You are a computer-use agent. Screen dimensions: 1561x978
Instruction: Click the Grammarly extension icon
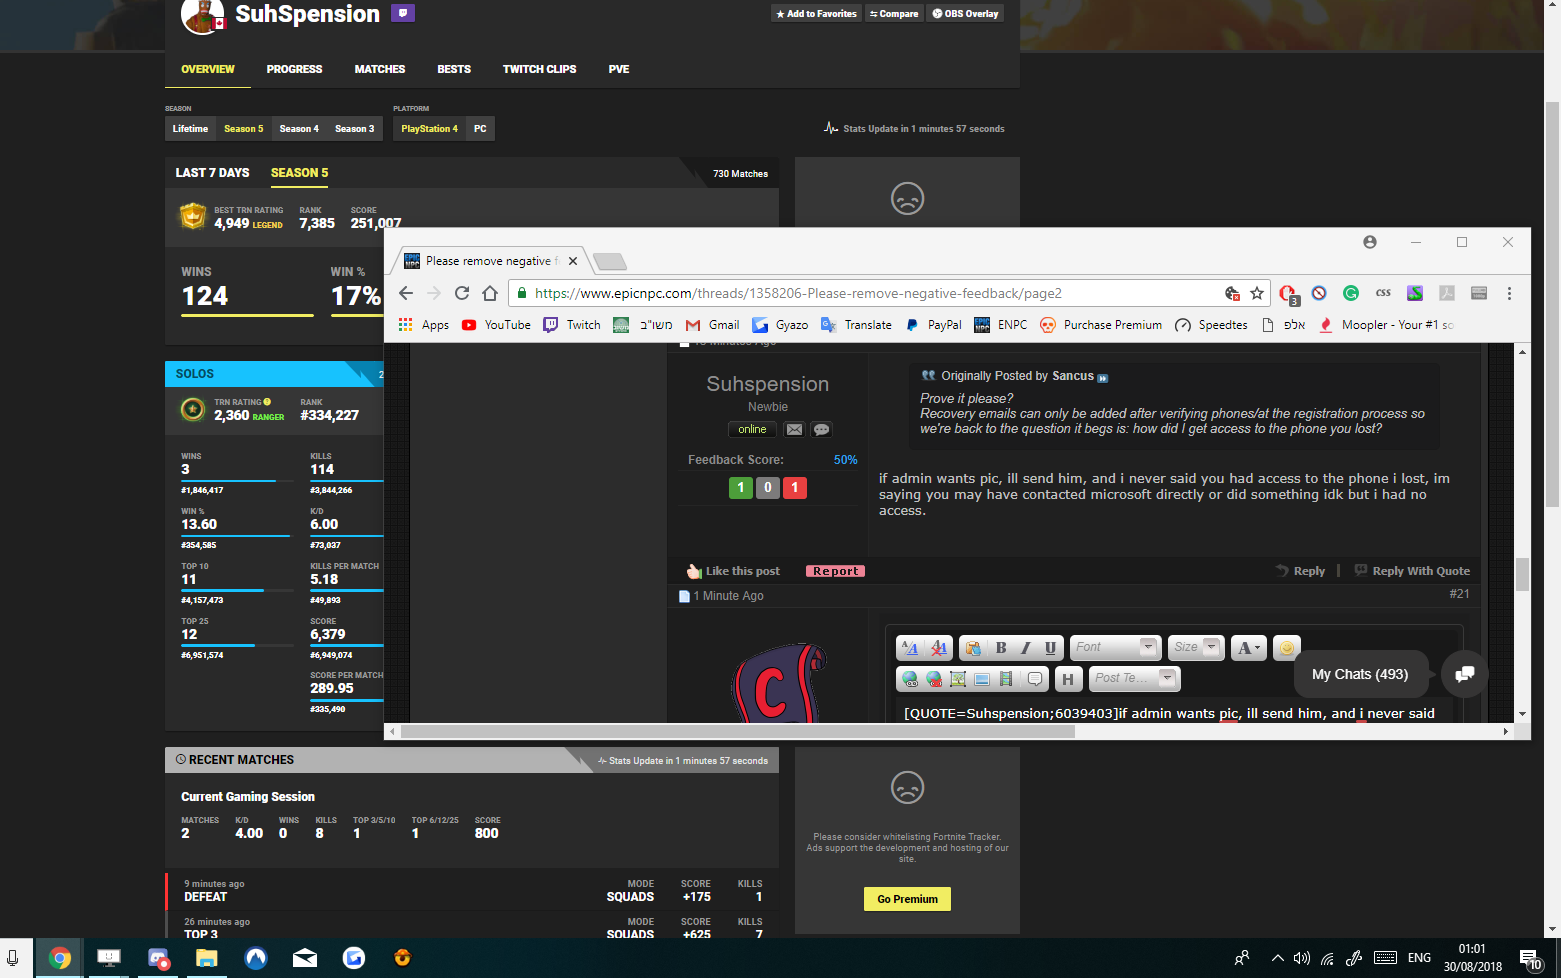coord(1351,293)
